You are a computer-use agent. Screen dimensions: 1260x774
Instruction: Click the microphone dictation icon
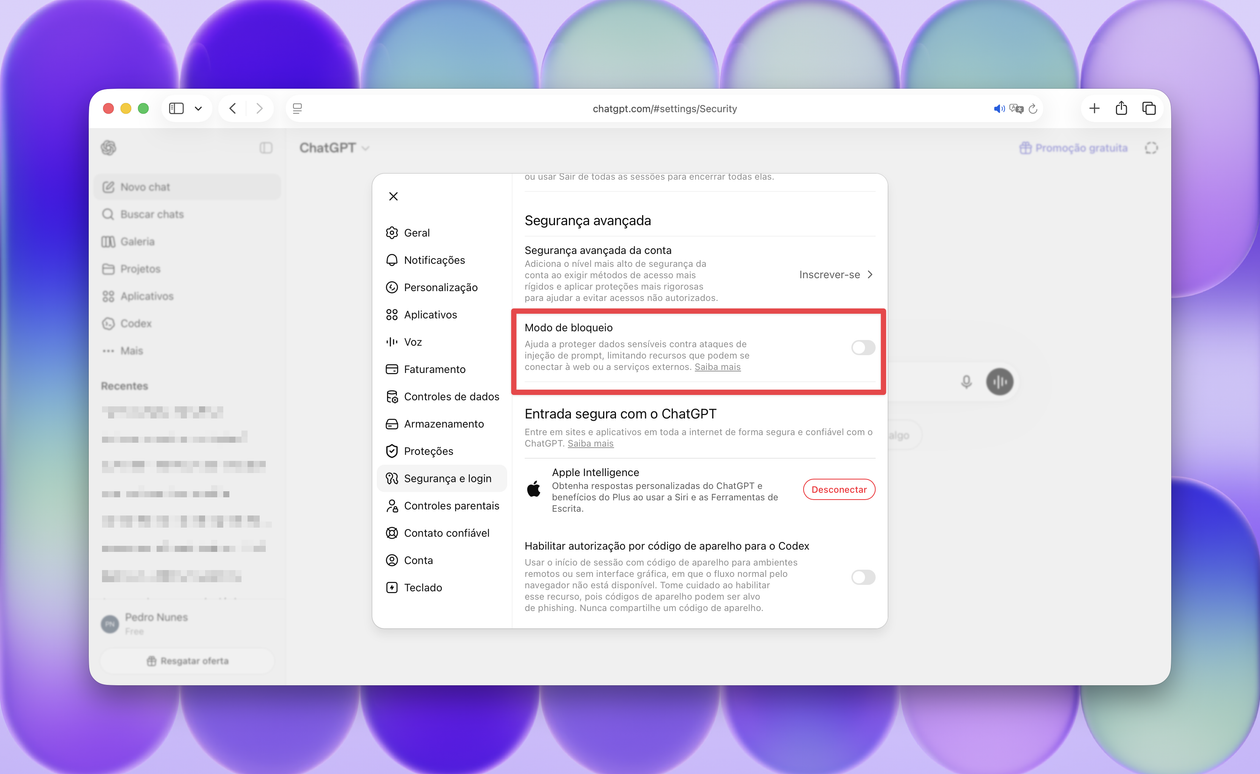coord(966,382)
